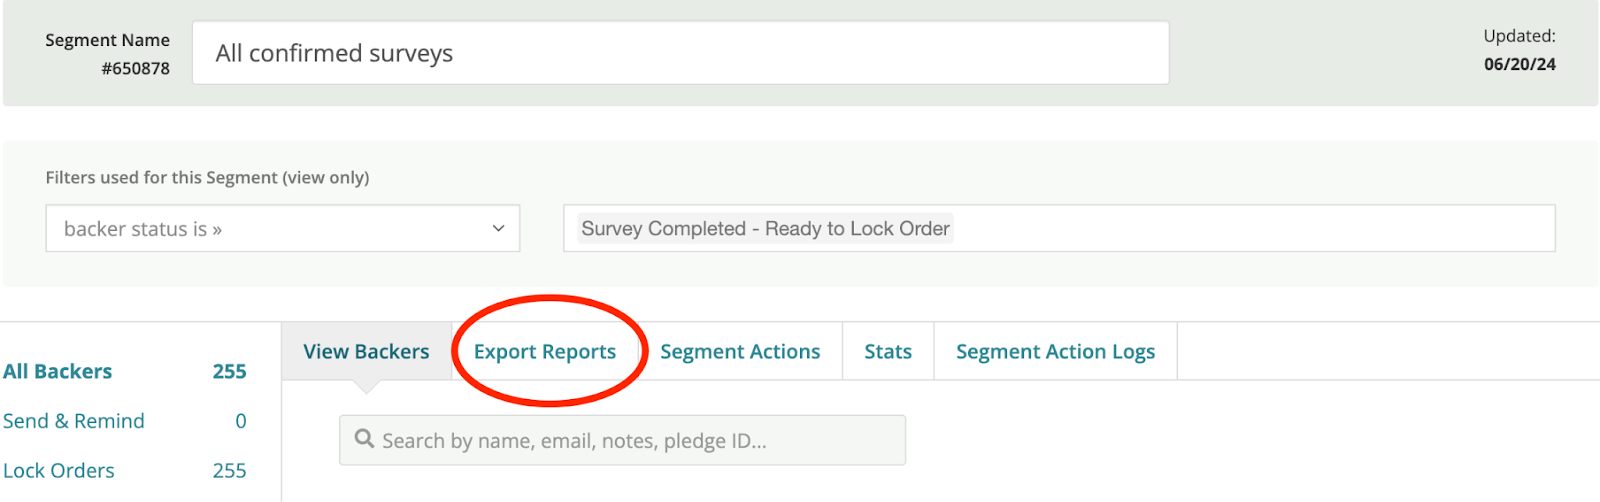The height and width of the screenshot is (502, 1600).
Task: View the Segment Action Logs tab
Action: (1055, 352)
